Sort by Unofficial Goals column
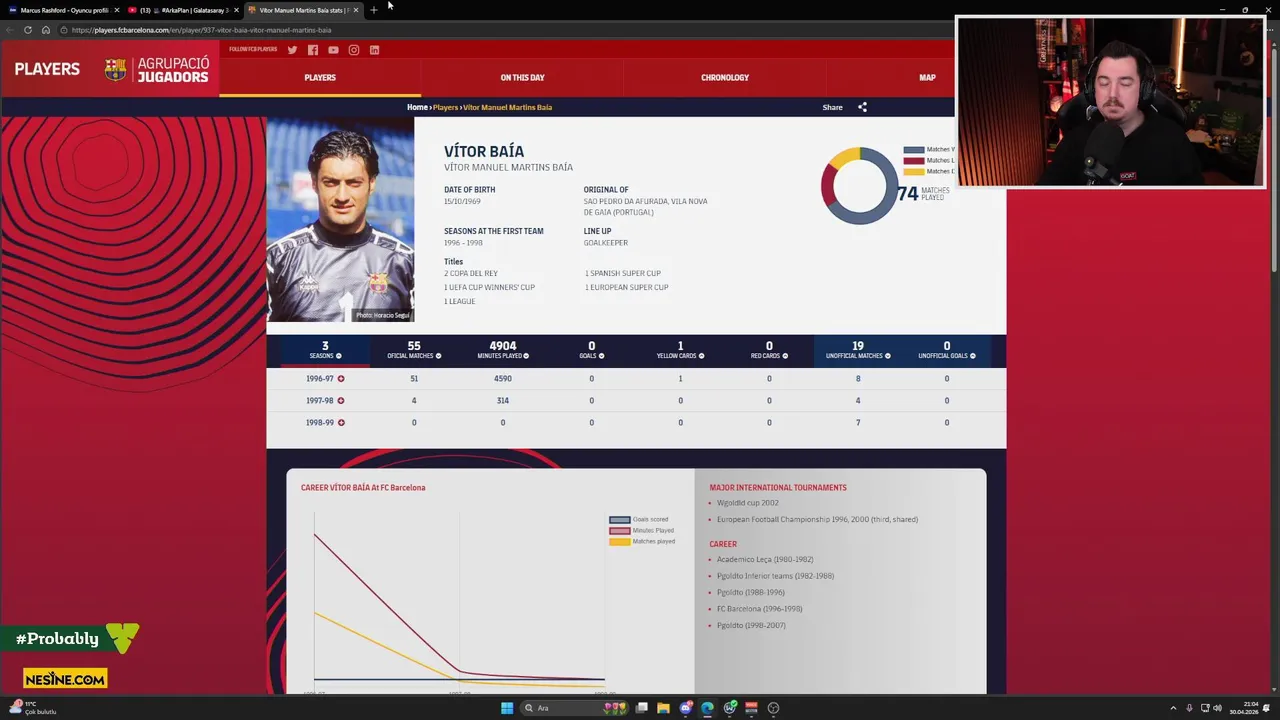 pos(947,350)
